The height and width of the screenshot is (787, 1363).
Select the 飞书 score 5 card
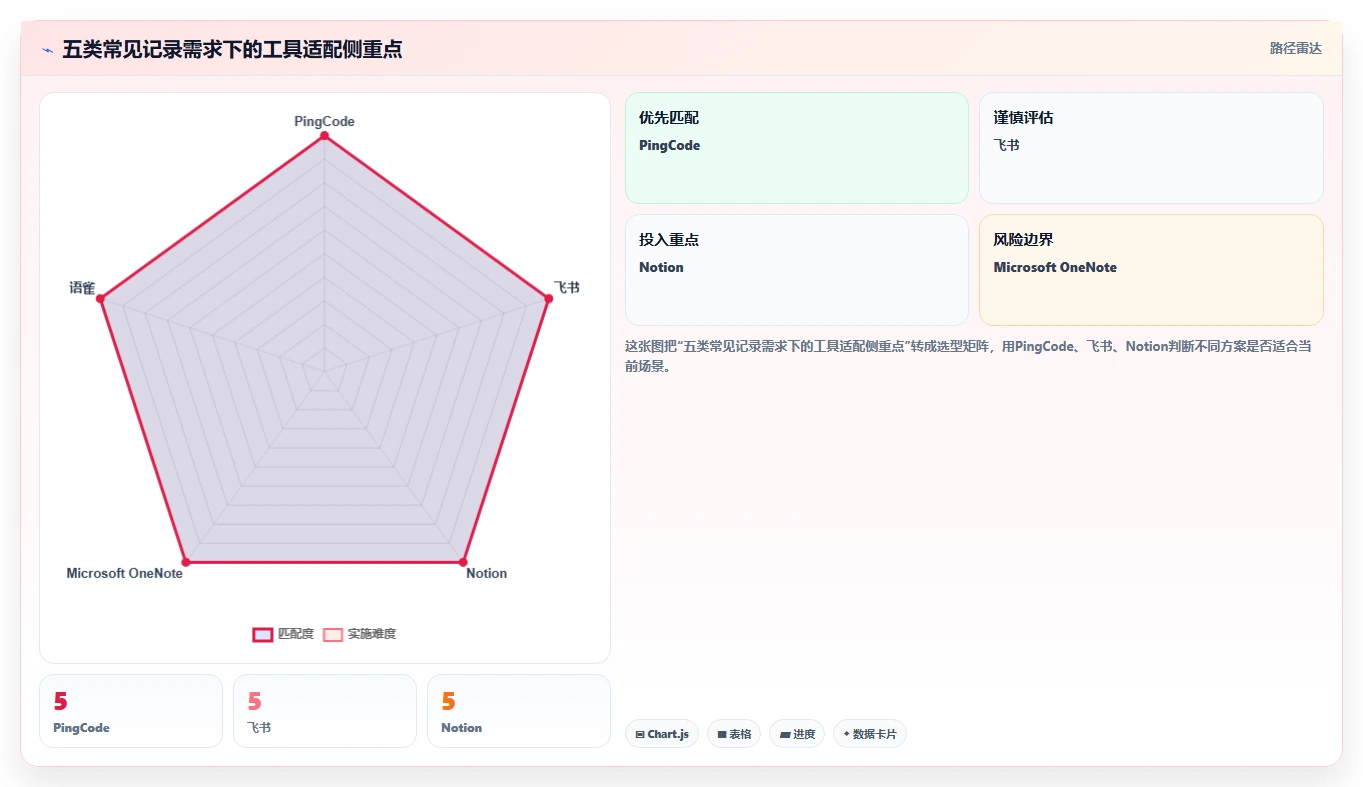click(x=325, y=711)
